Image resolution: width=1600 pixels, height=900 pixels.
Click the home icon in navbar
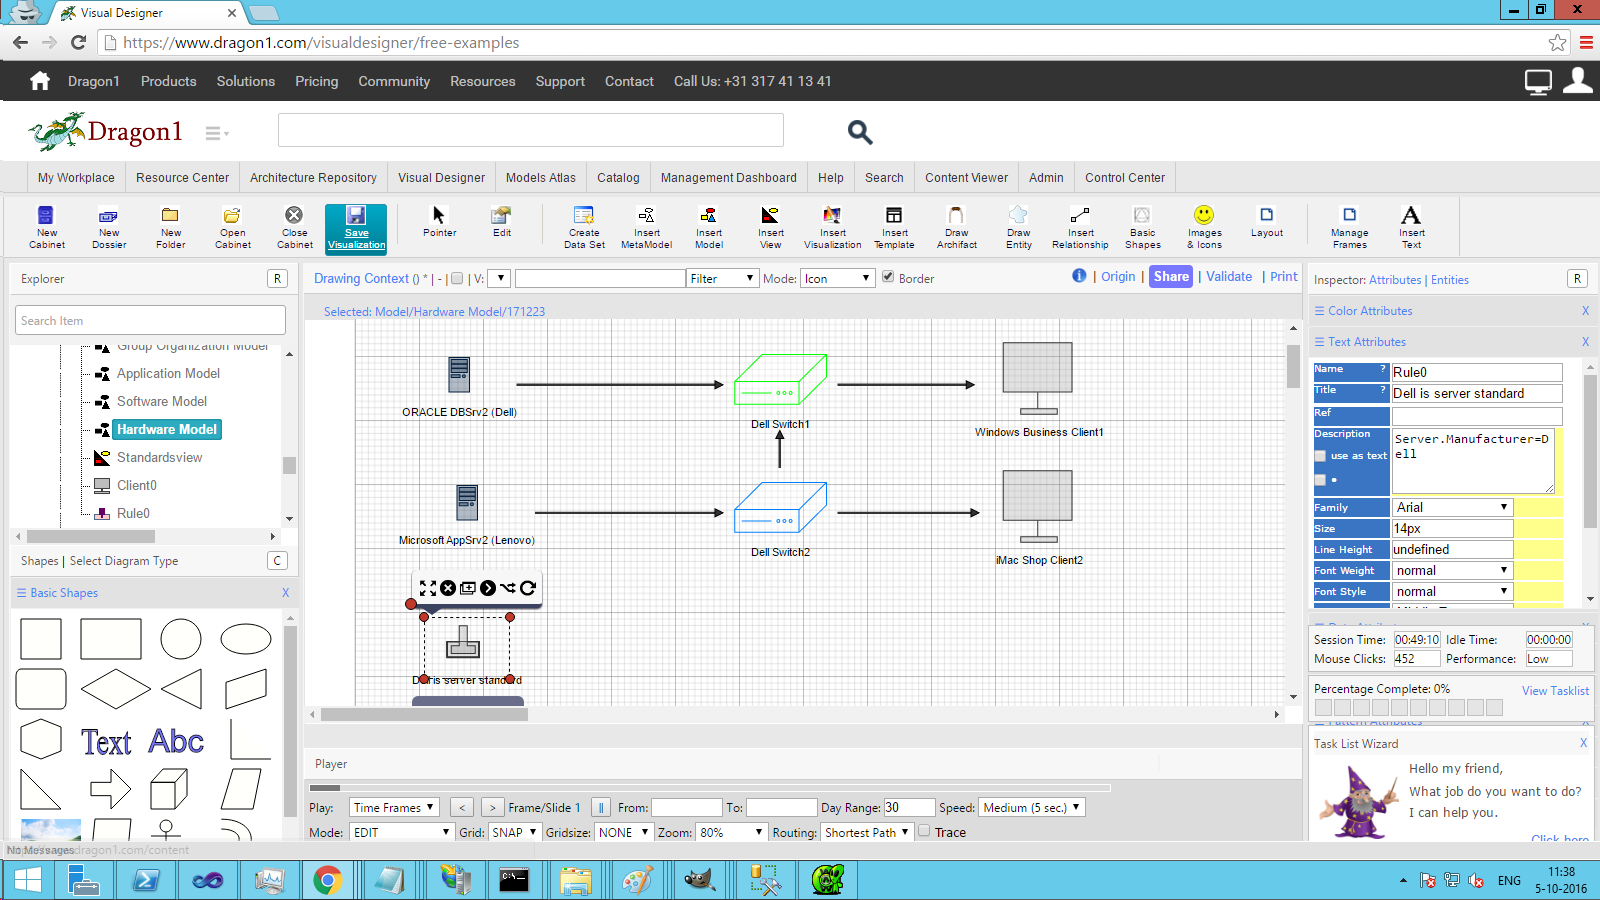(40, 81)
